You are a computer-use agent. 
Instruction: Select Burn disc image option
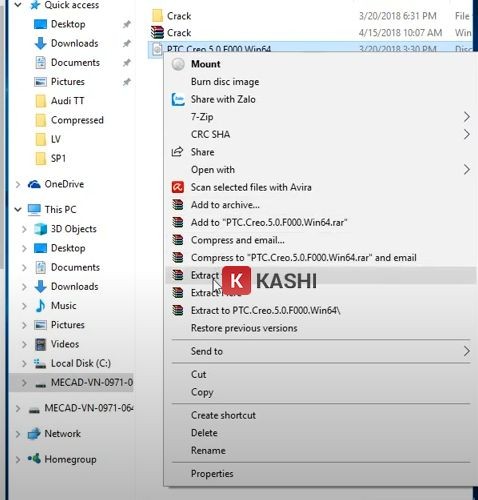tap(225, 82)
